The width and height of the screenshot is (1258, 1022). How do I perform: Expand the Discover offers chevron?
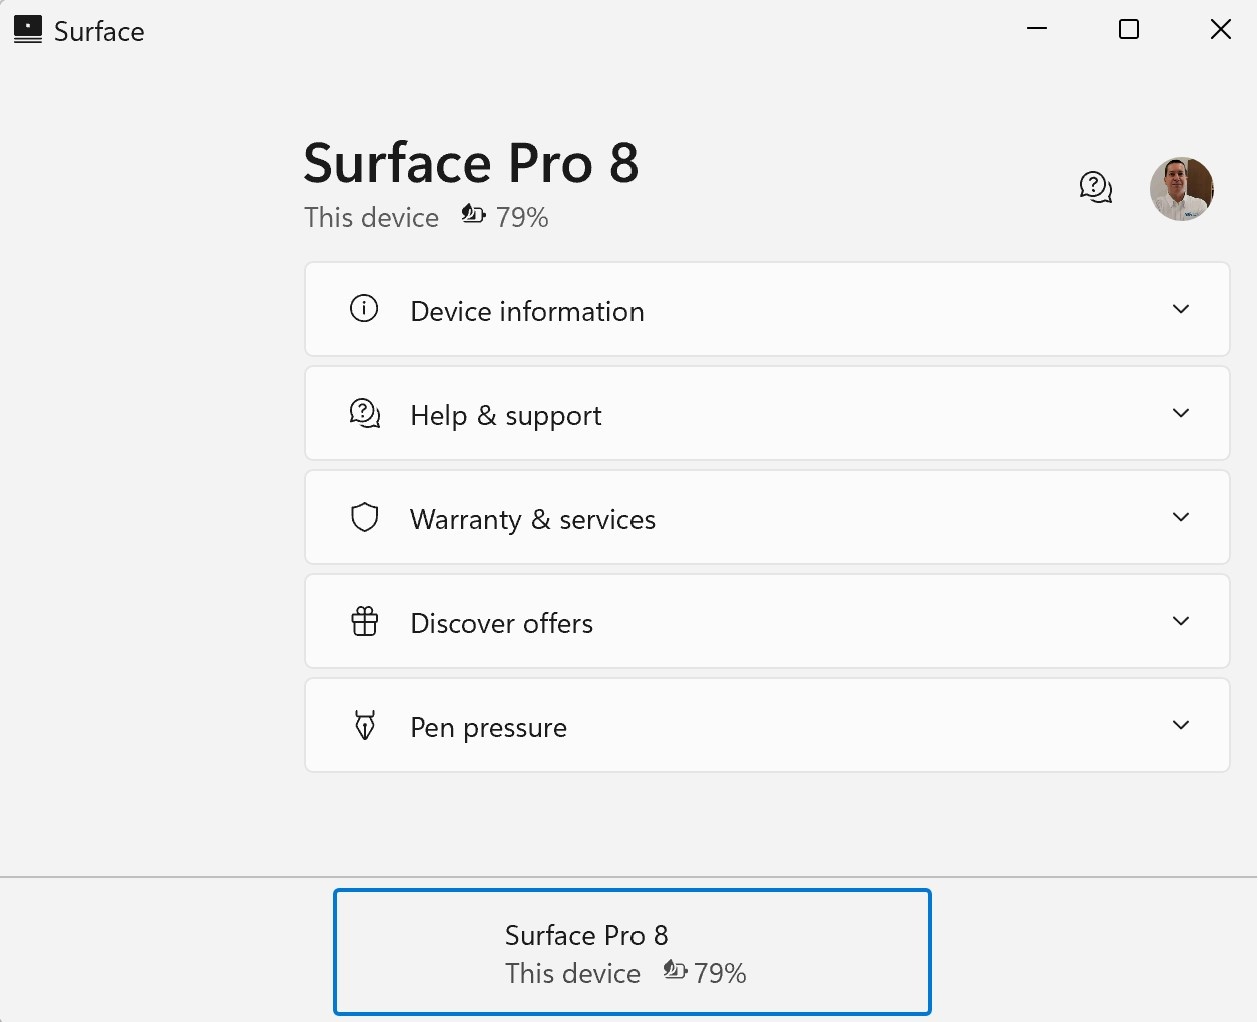pyautogui.click(x=1181, y=621)
